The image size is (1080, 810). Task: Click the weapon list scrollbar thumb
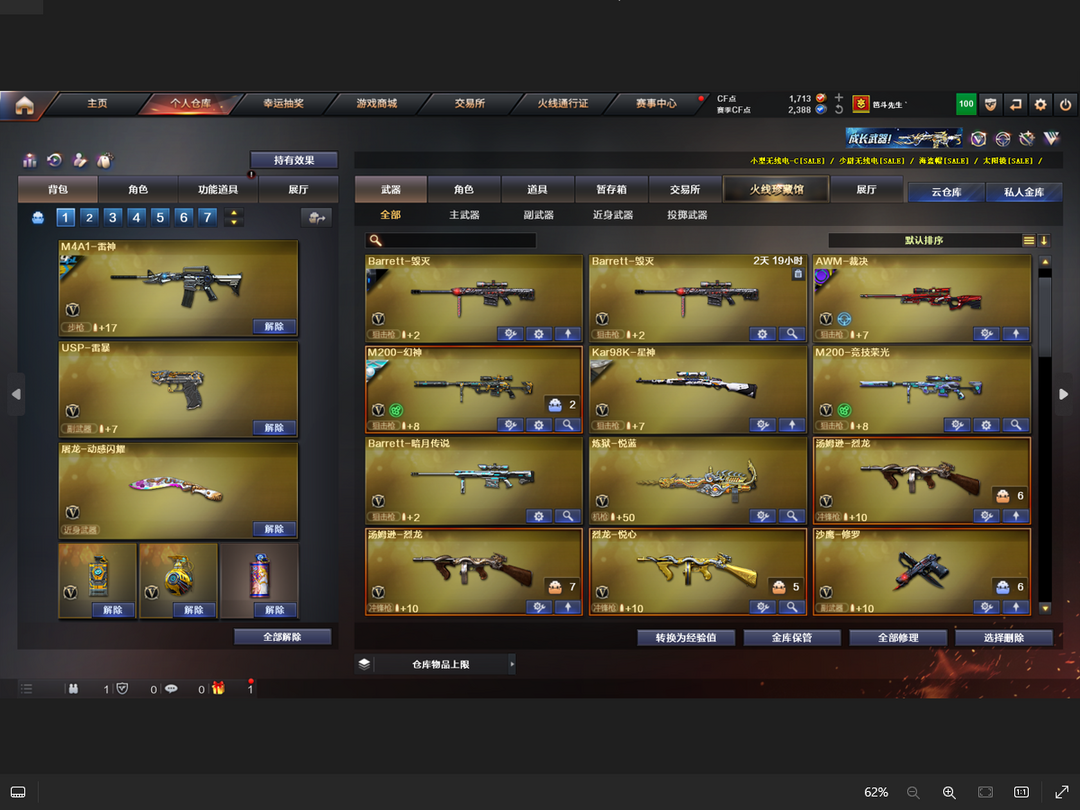pyautogui.click(x=1045, y=316)
